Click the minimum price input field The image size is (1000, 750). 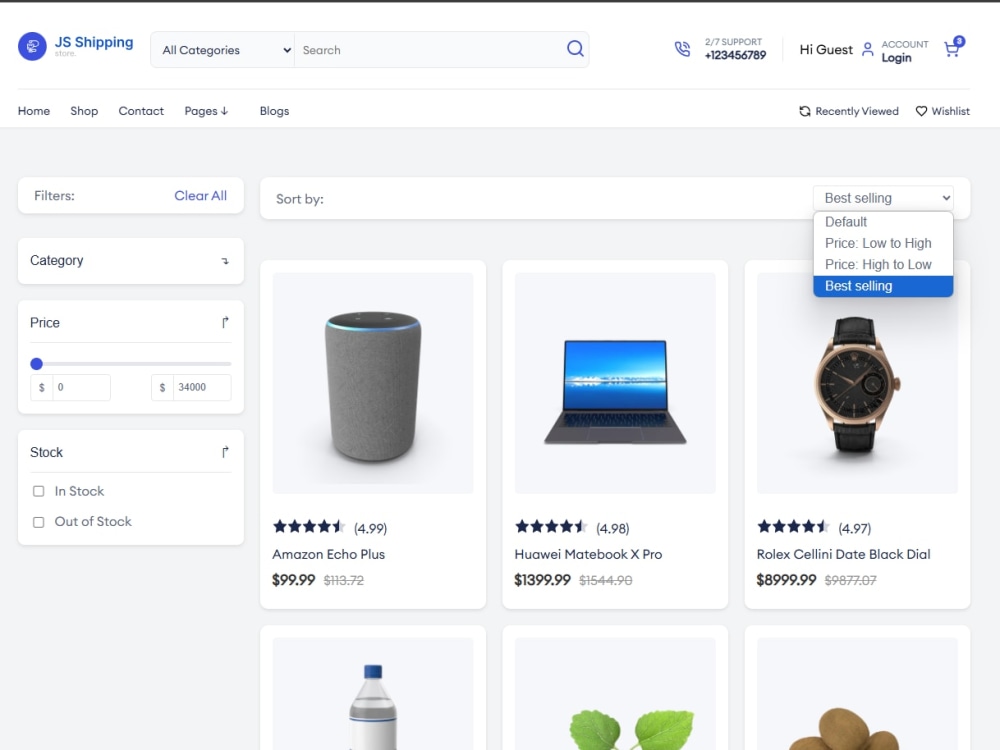(x=81, y=387)
